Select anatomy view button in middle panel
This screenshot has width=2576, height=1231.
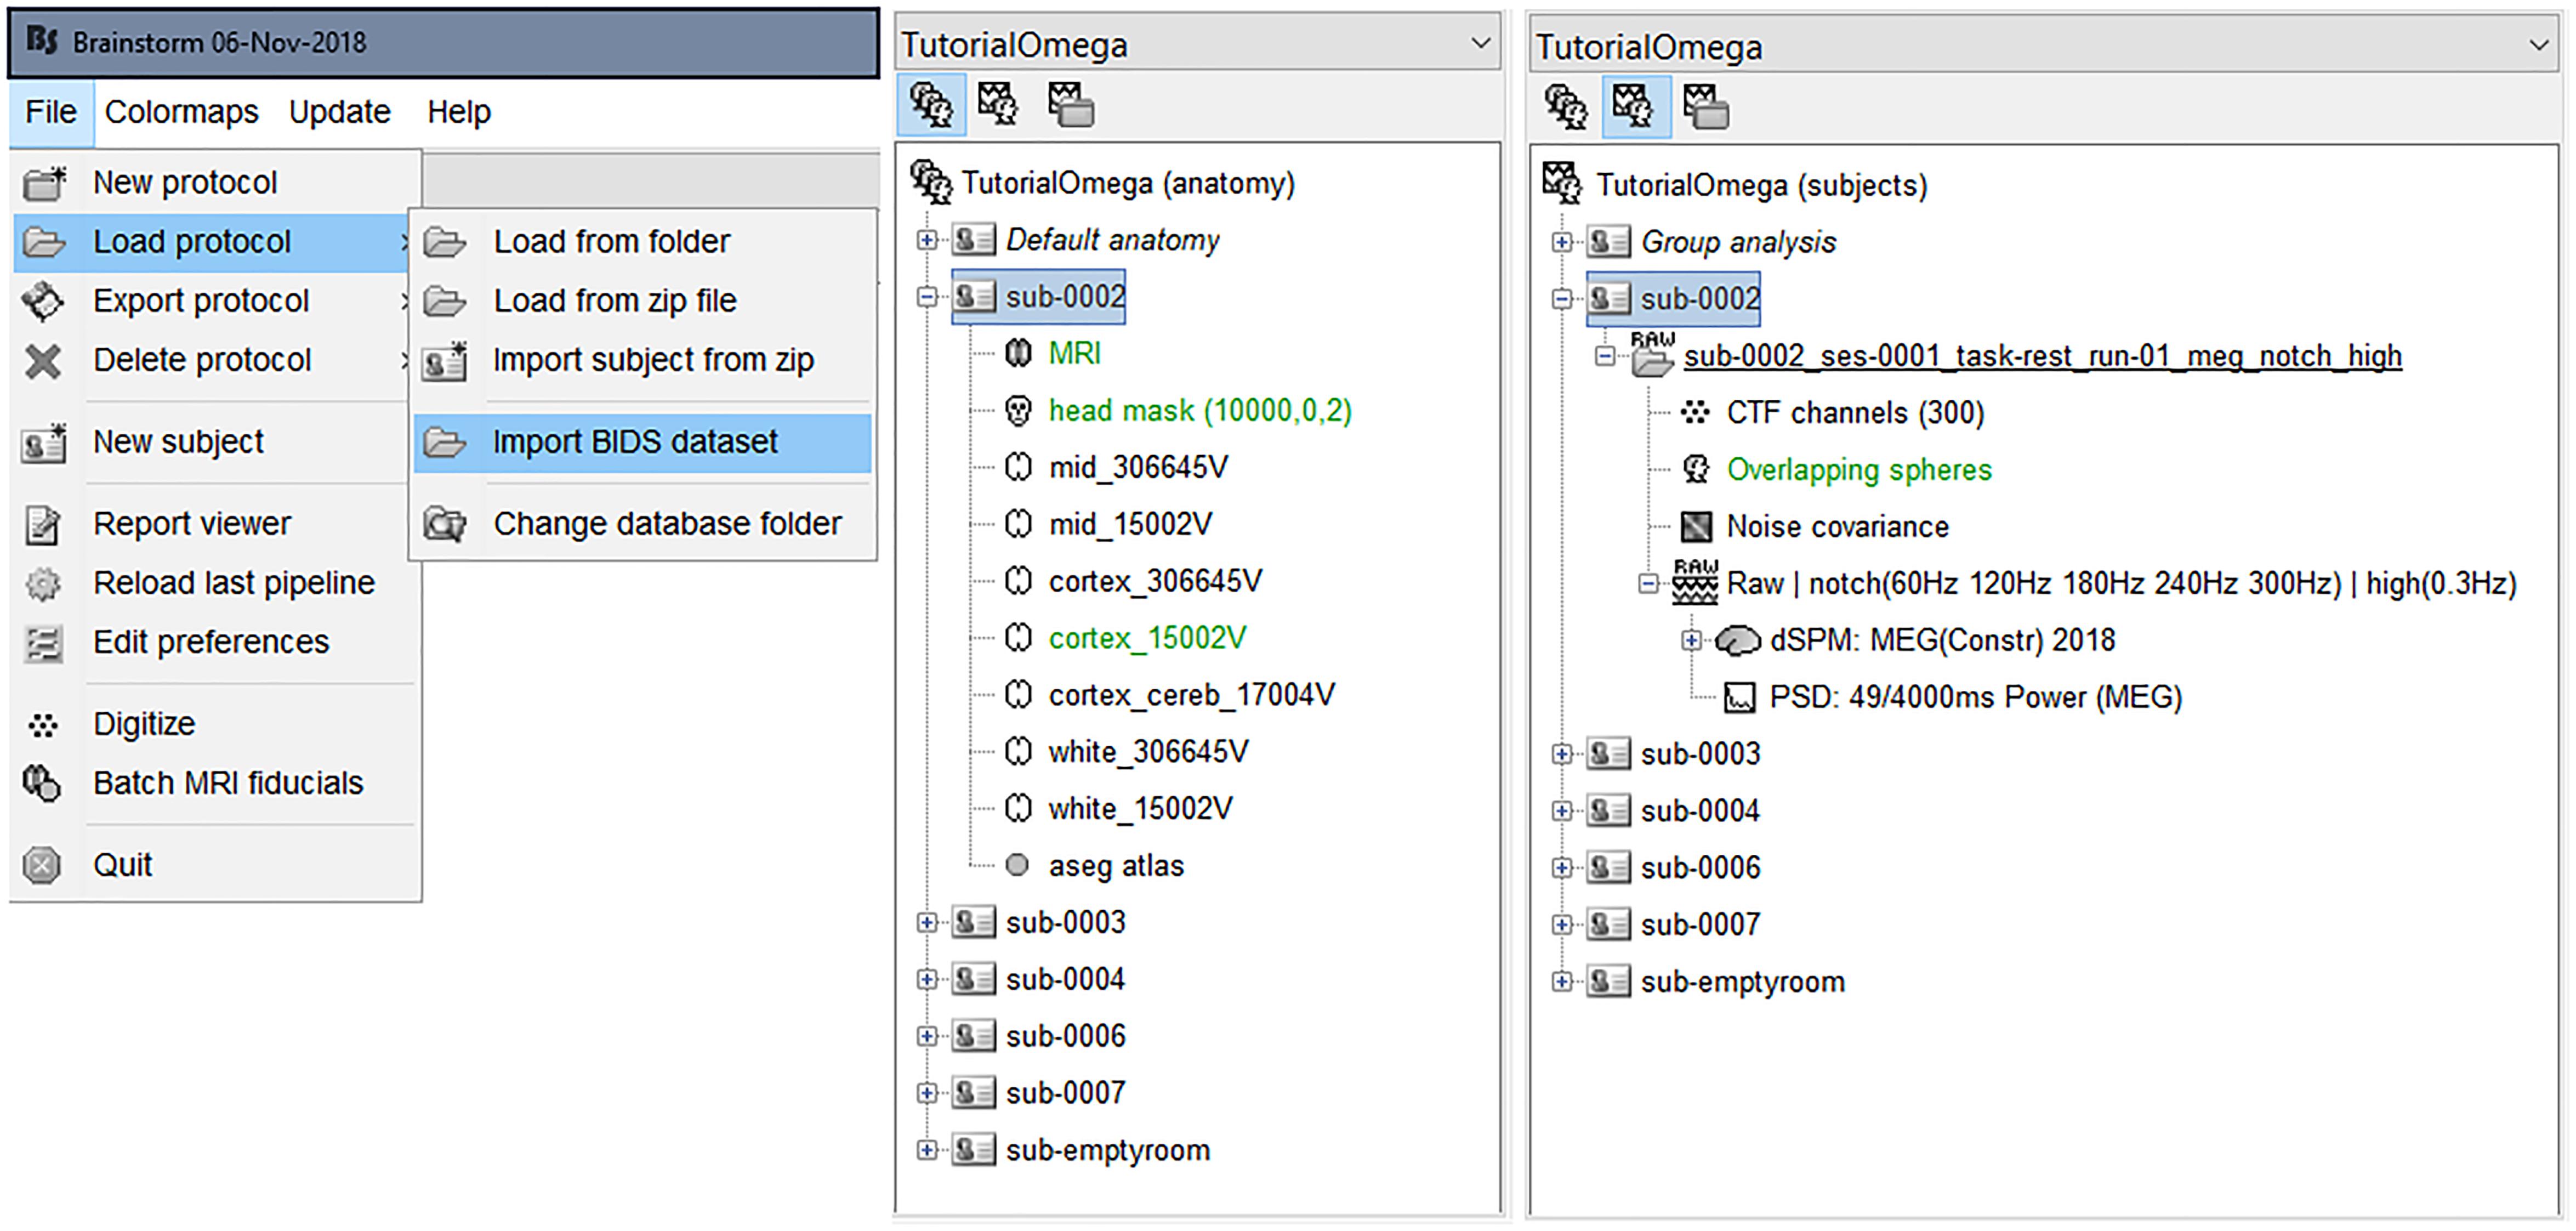931,104
